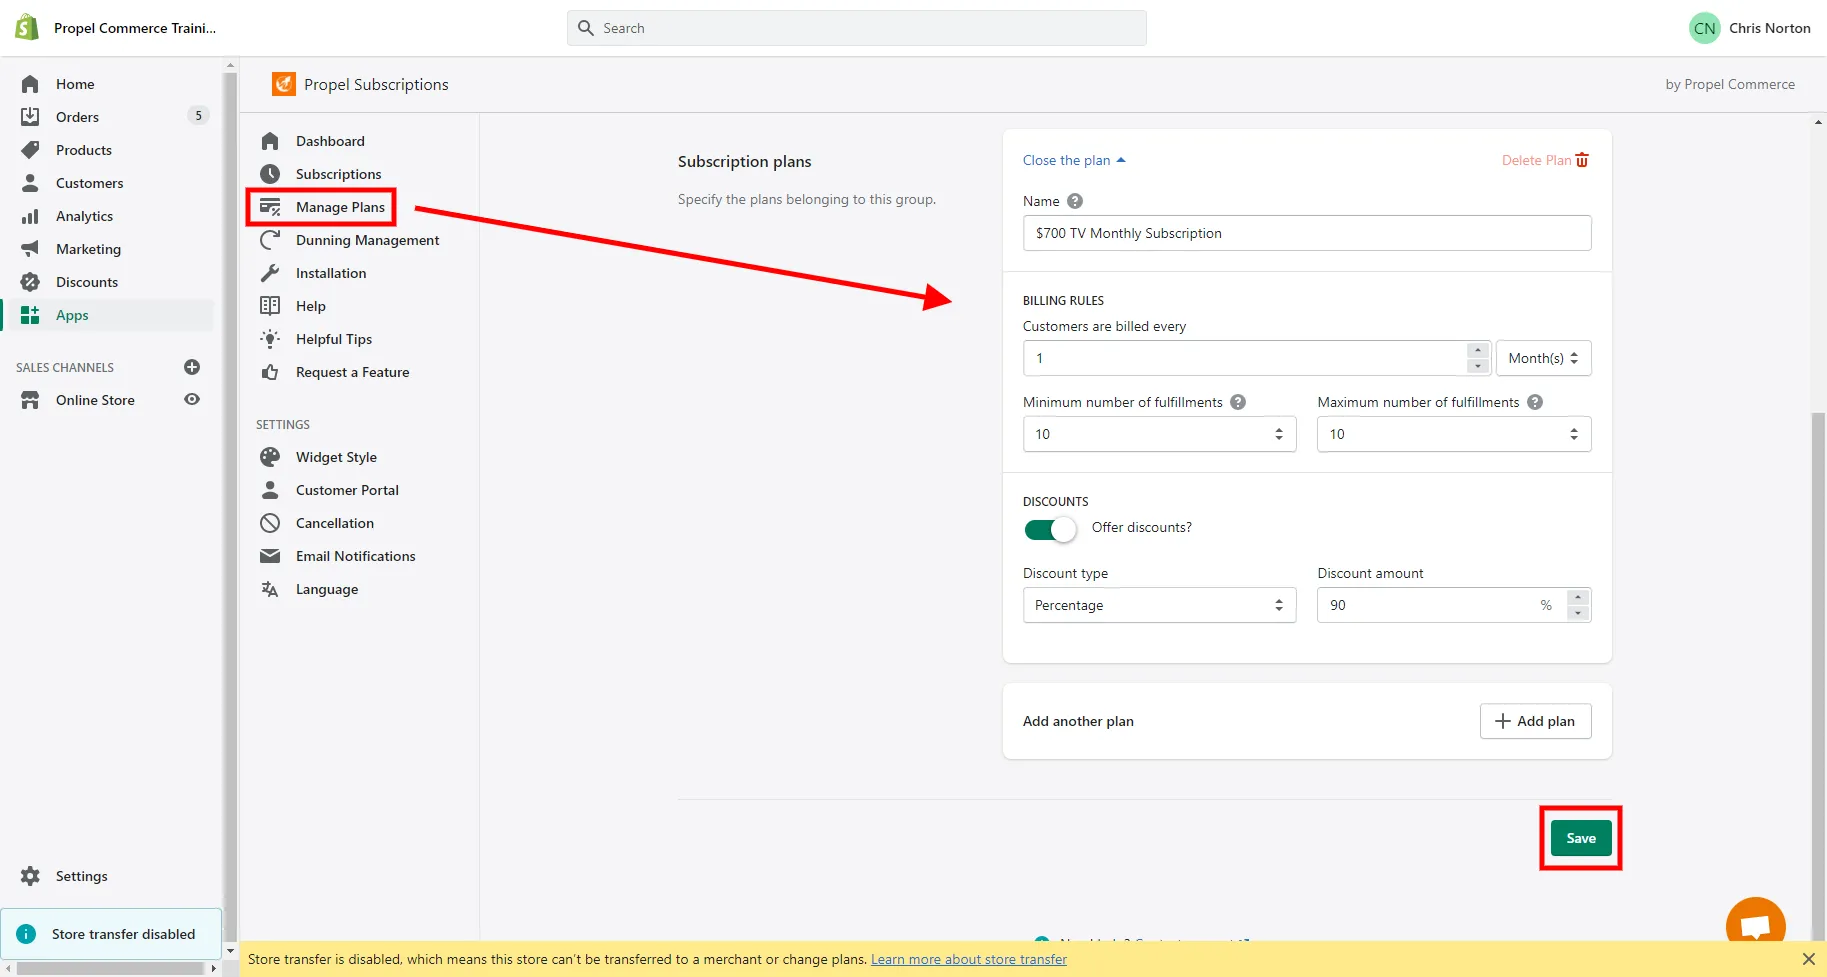Collapse the plan via Close the plan
Screen dimensions: 1827x977
pyautogui.click(x=1074, y=160)
